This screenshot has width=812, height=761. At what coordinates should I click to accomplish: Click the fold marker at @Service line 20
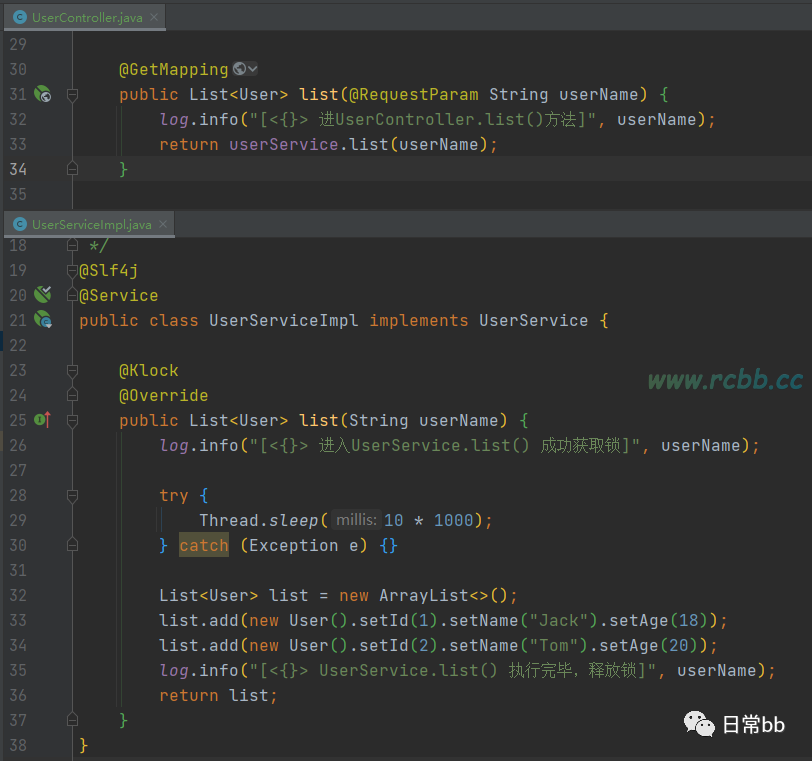[72, 295]
